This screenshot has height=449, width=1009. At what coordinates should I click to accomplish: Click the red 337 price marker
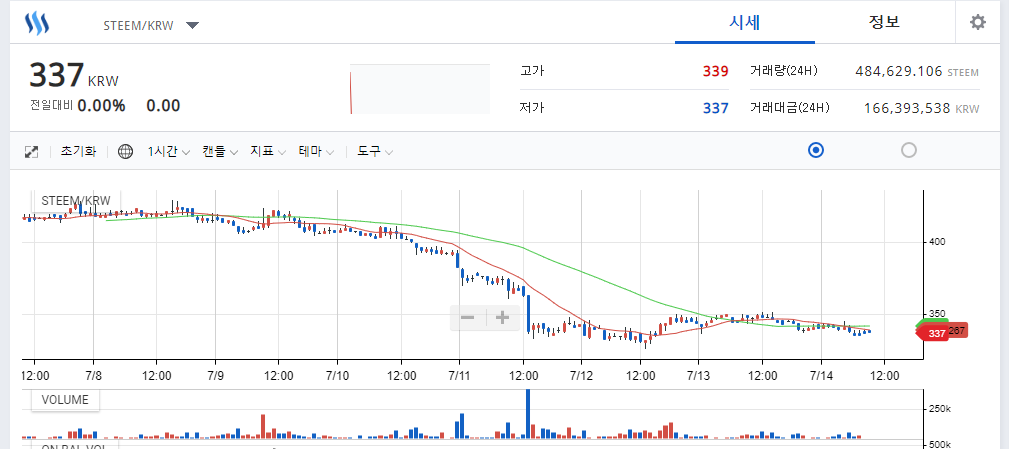932,333
